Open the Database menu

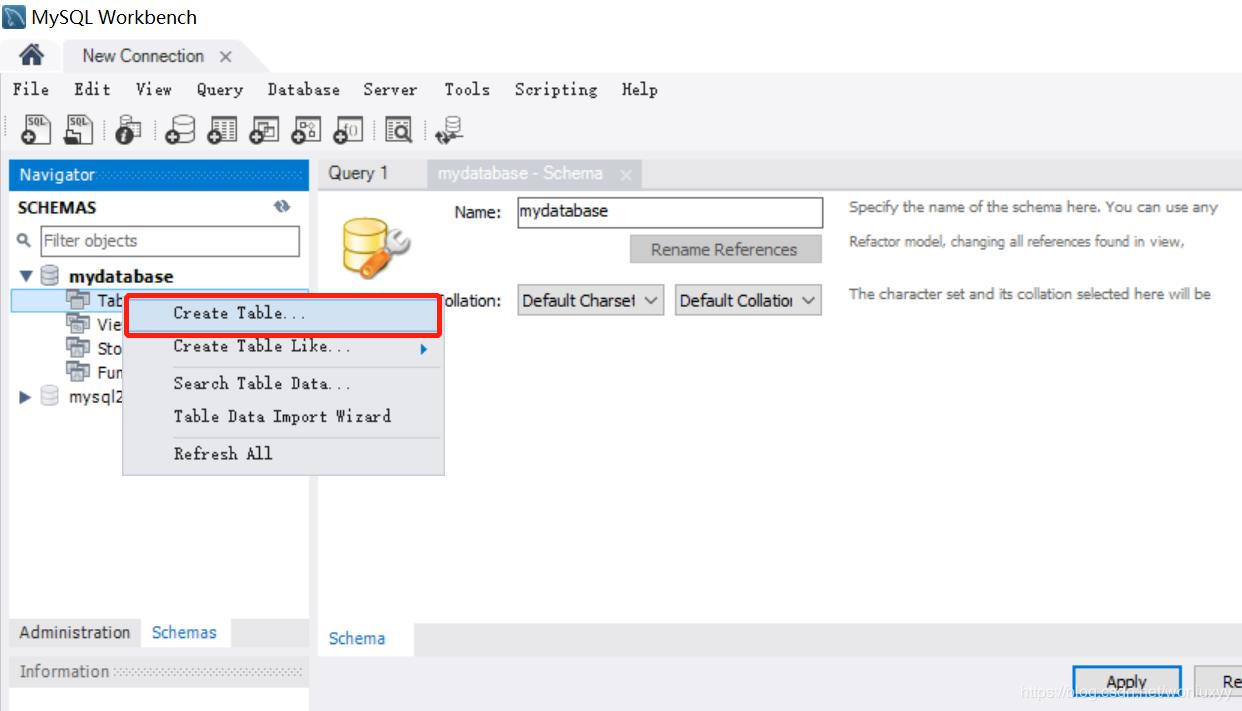click(304, 90)
